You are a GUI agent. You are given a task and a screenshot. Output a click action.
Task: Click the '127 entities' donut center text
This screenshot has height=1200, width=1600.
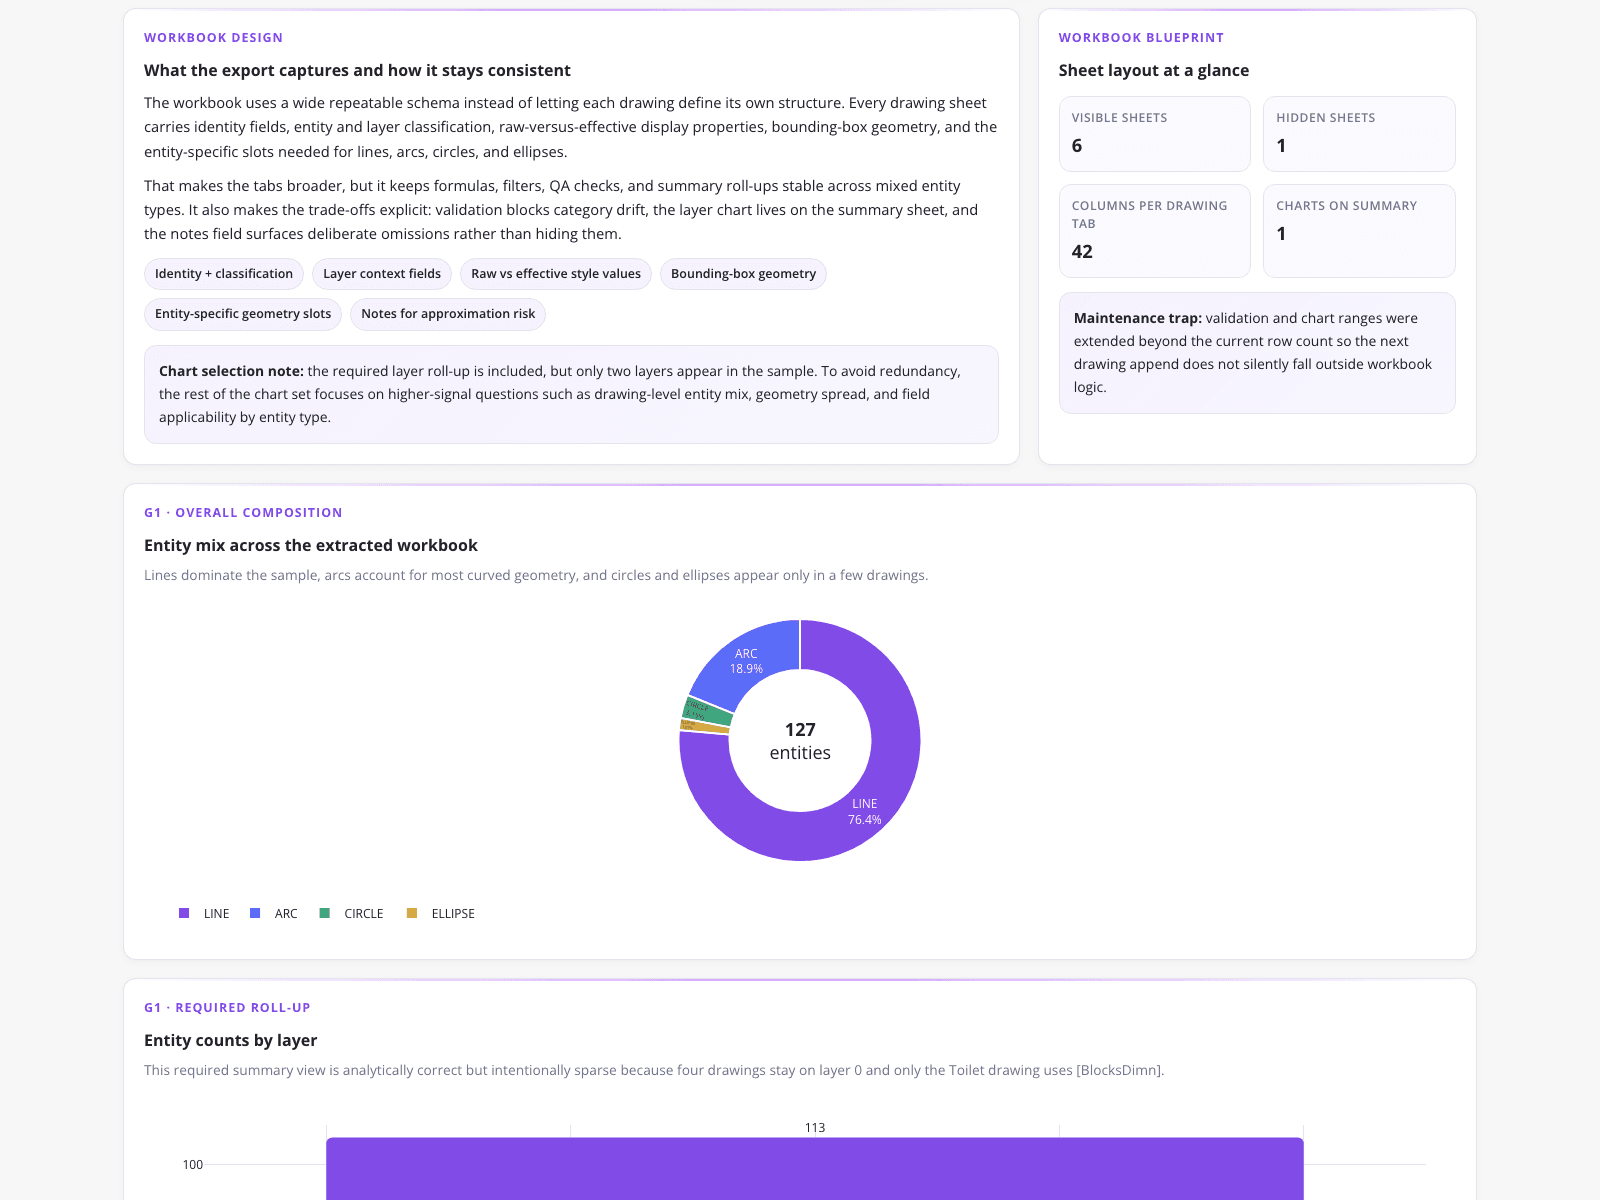pos(800,741)
